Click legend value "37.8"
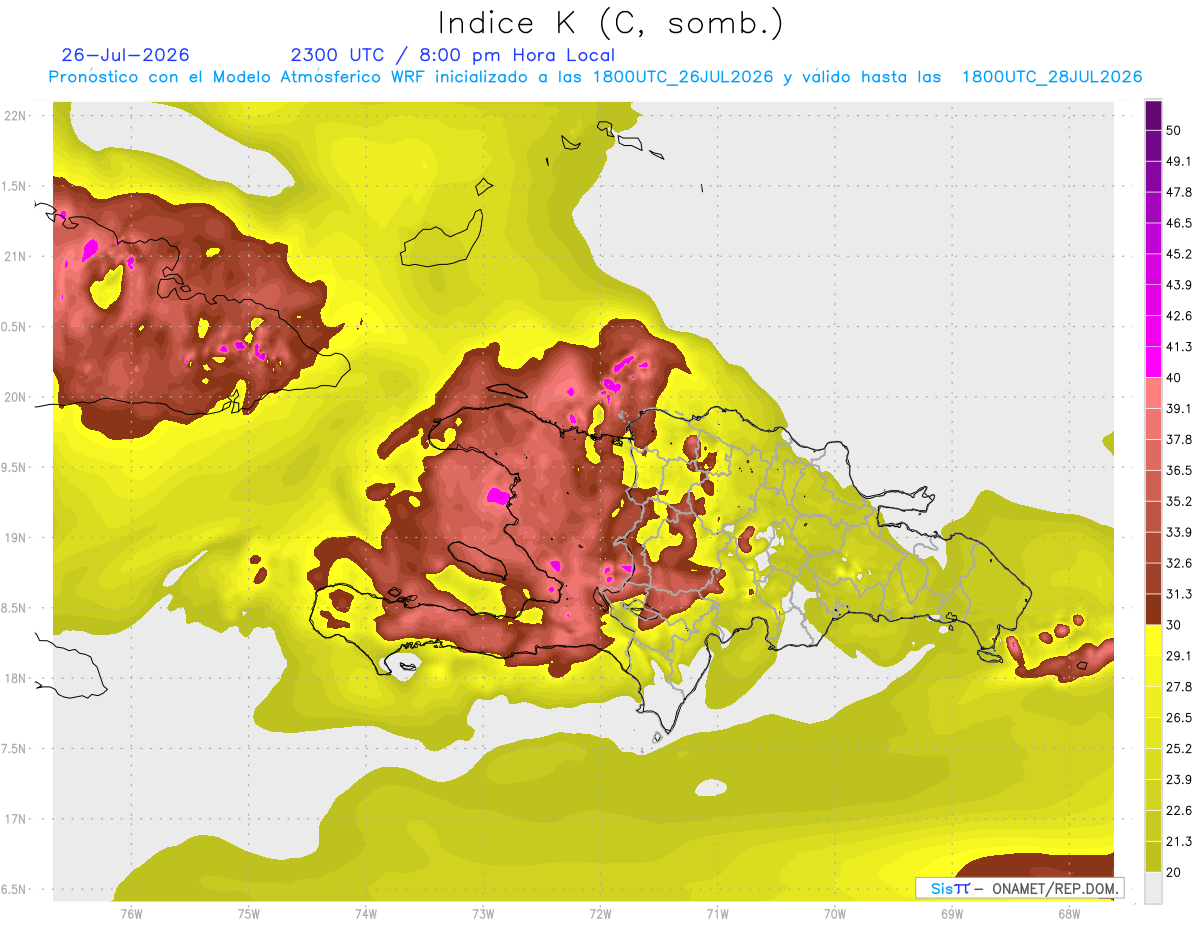The width and height of the screenshot is (1200, 927). 1179,439
